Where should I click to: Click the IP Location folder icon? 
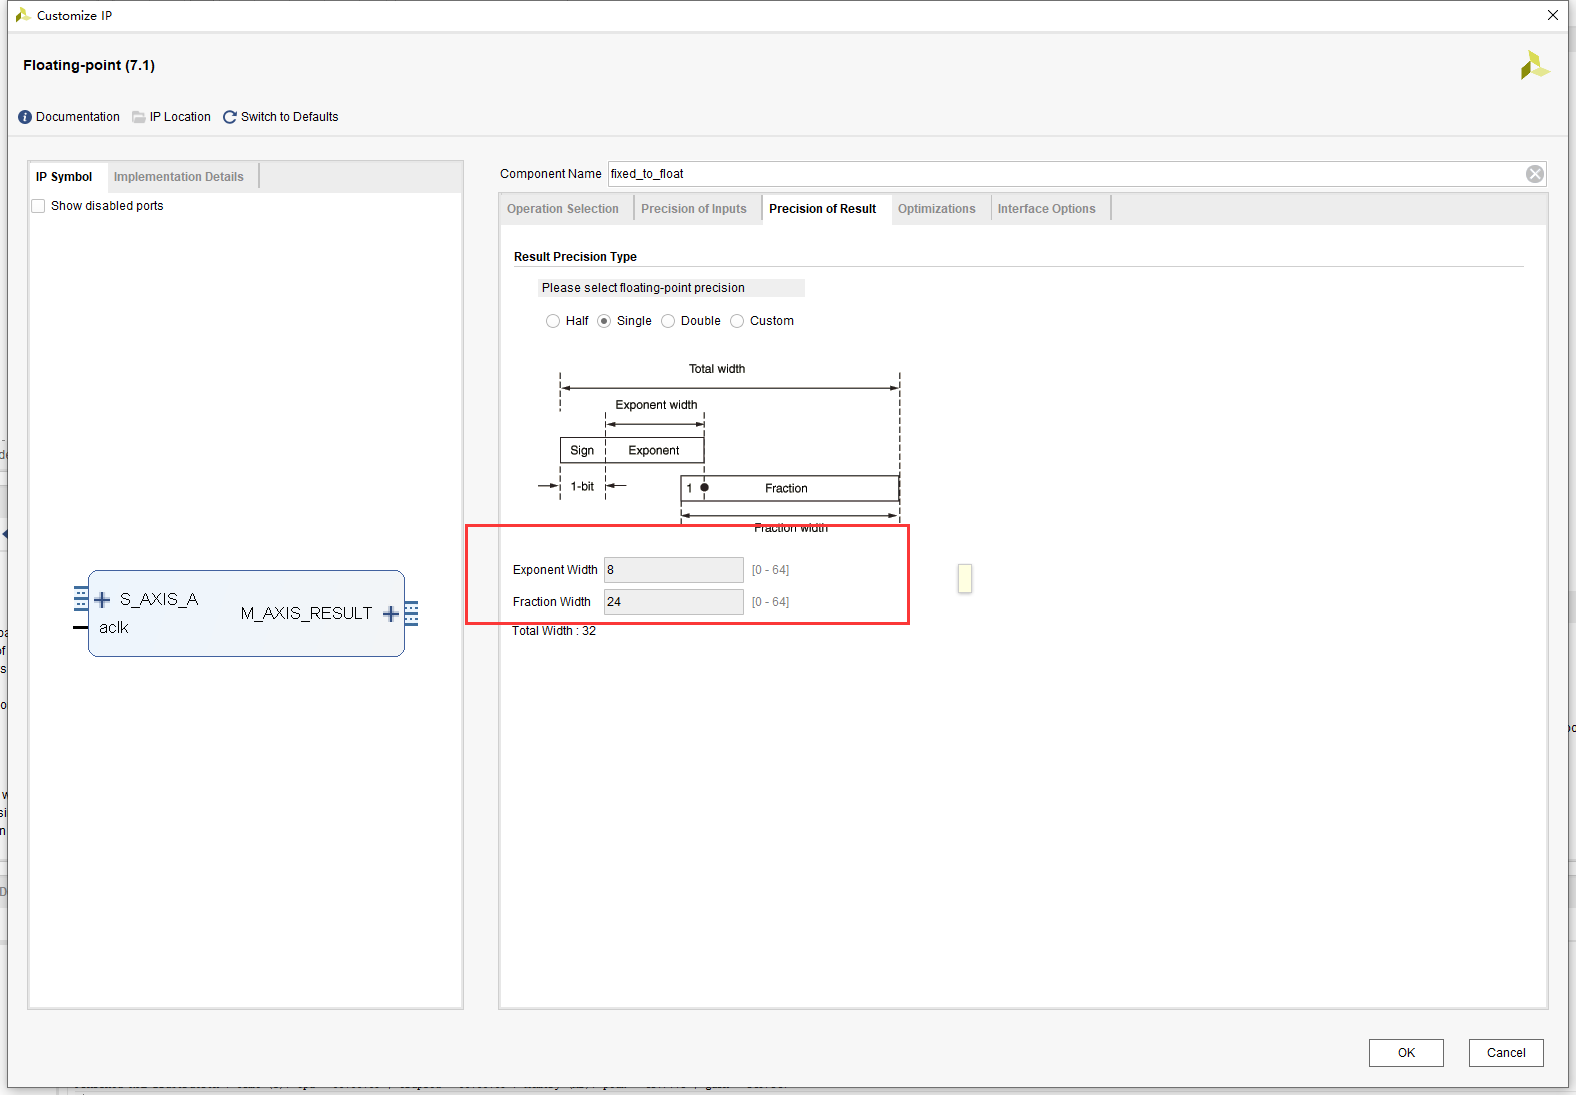(139, 117)
